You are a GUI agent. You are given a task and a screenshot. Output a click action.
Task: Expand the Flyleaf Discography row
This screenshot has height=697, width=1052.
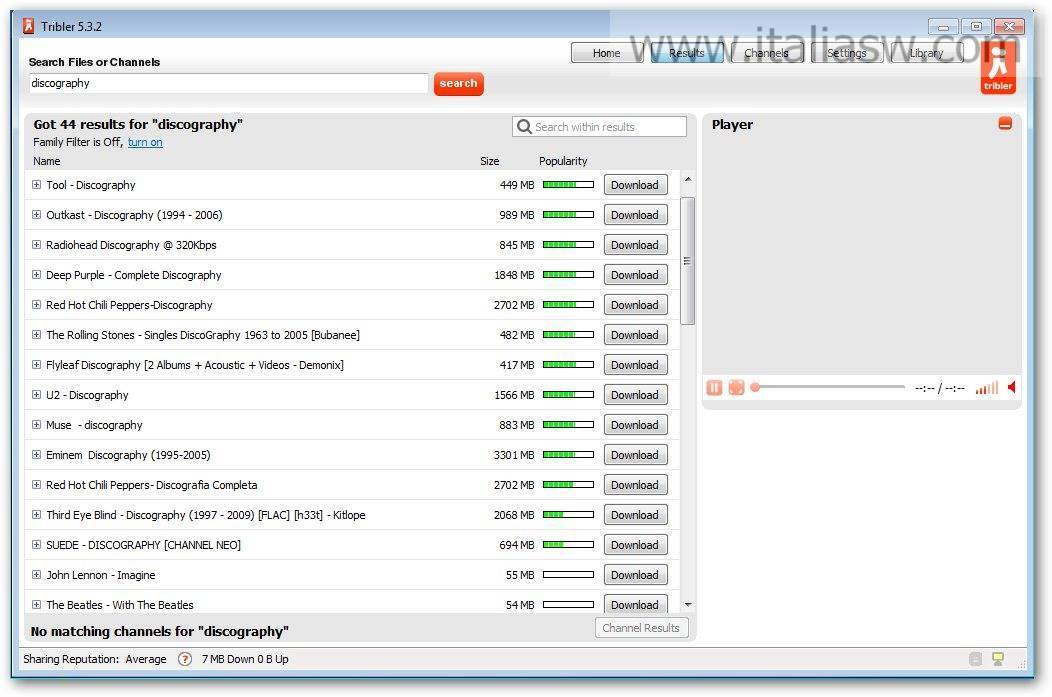pos(36,364)
